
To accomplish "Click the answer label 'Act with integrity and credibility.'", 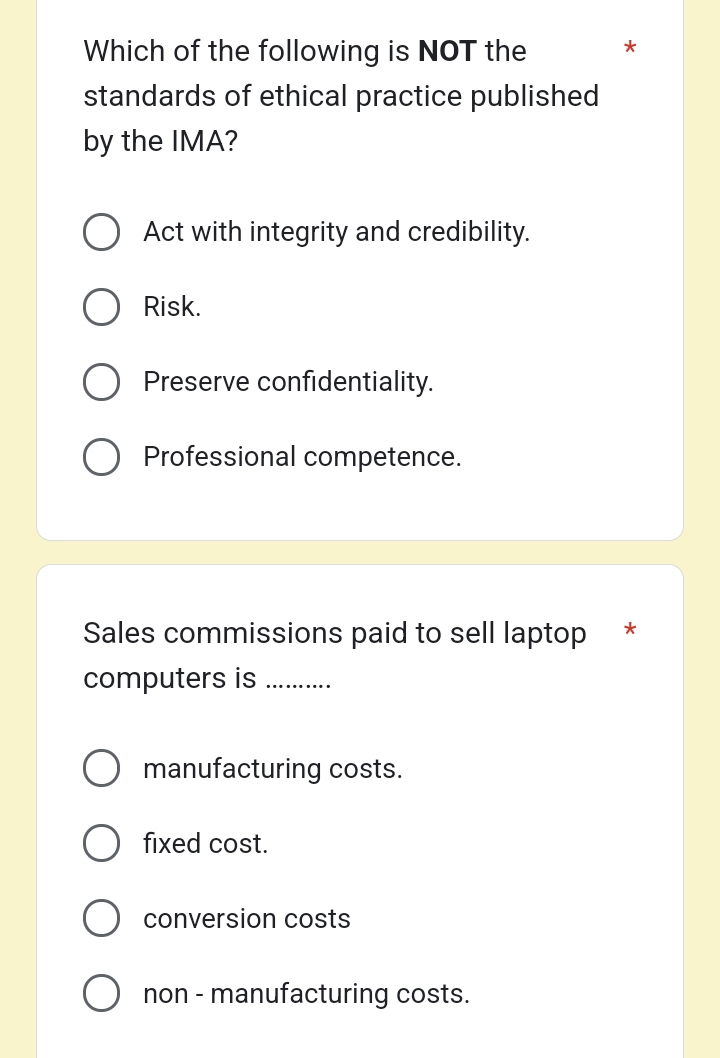I will pos(337,231).
